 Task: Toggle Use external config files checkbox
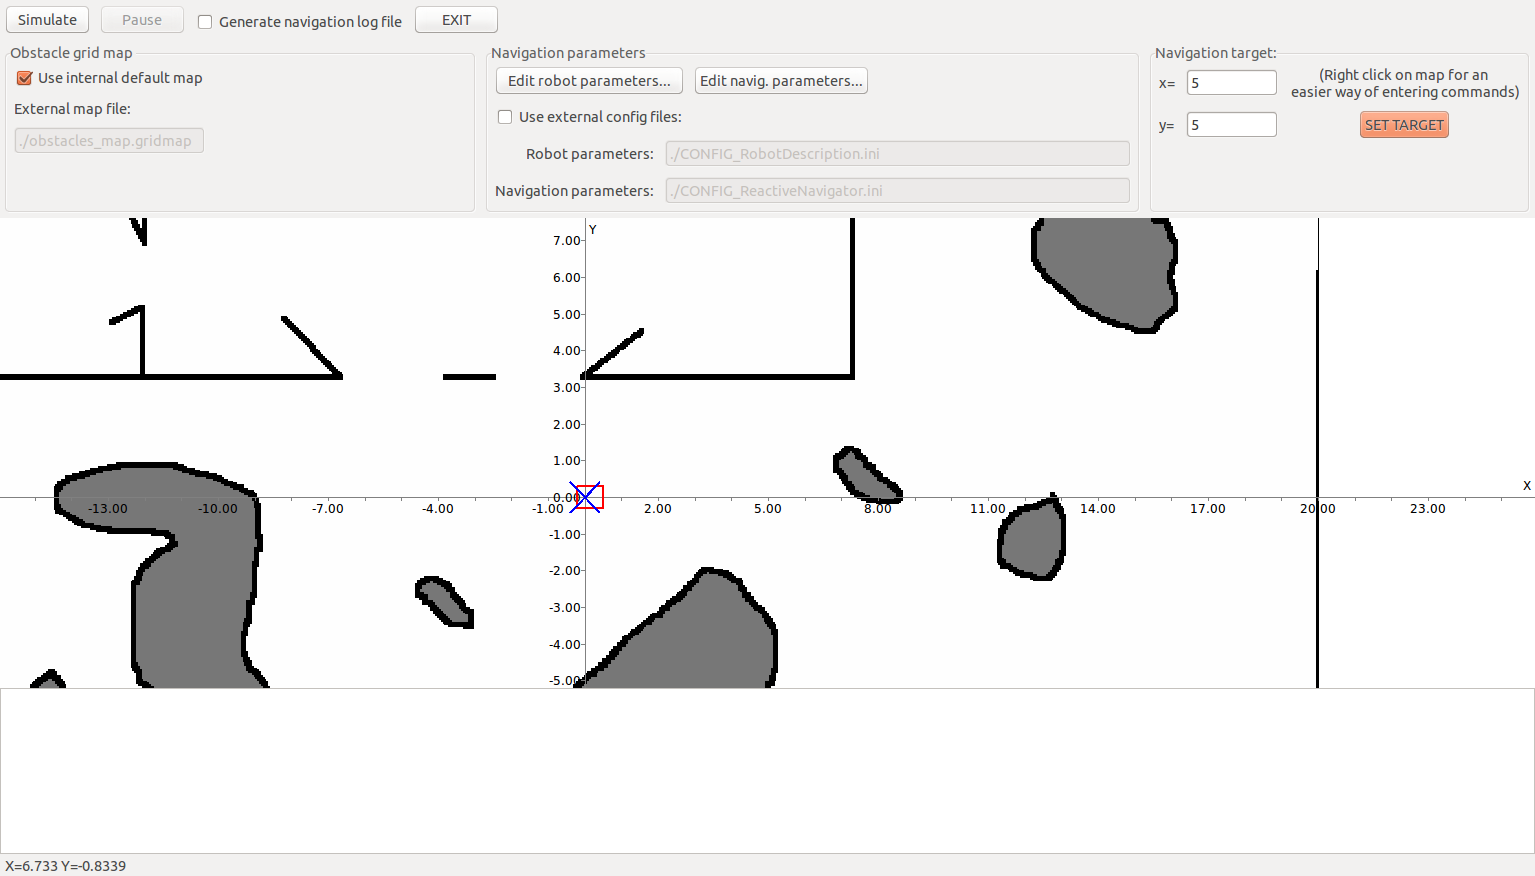pyautogui.click(x=505, y=117)
